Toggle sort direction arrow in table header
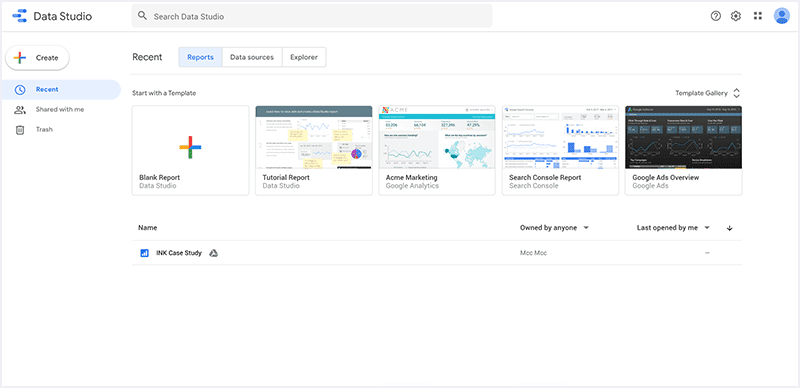Image resolution: width=800 pixels, height=388 pixels. [x=730, y=228]
